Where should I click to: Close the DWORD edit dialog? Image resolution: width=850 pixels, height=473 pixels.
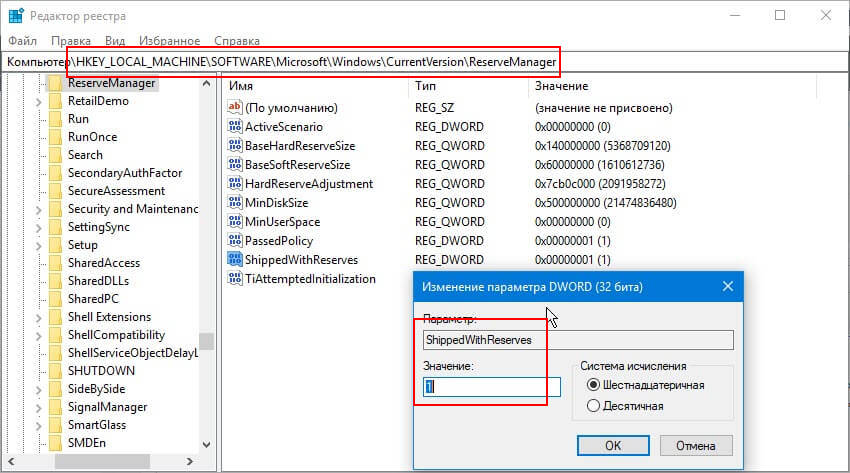pyautogui.click(x=728, y=286)
